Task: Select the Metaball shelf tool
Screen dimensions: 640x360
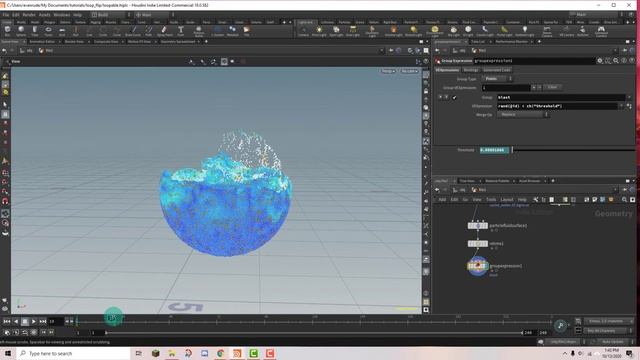Action: click(x=232, y=31)
